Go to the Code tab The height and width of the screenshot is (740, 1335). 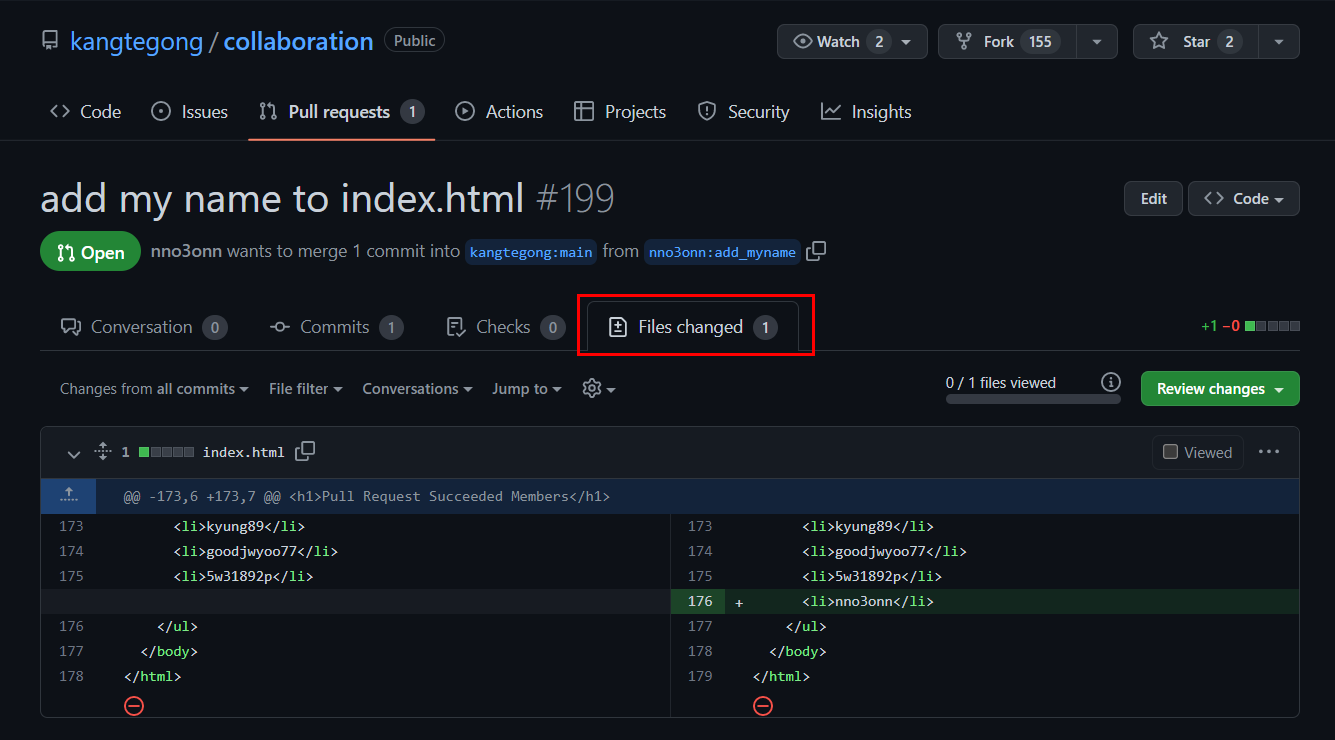[x=86, y=112]
